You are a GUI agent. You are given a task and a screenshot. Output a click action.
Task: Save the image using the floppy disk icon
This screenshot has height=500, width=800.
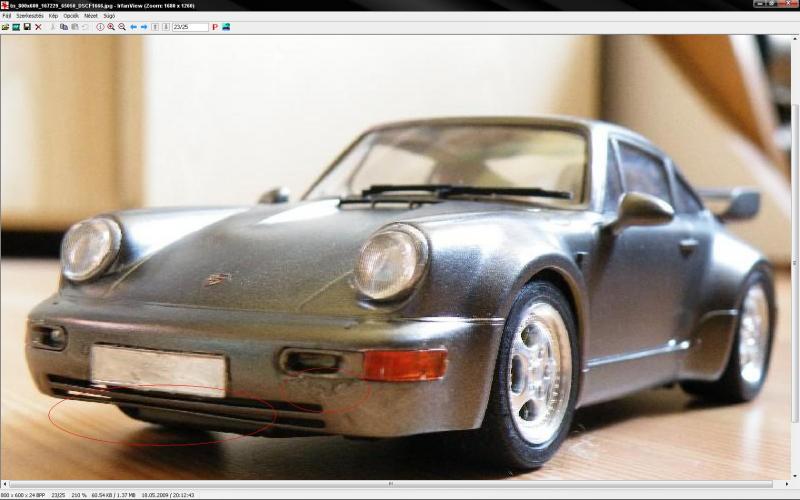[27, 27]
